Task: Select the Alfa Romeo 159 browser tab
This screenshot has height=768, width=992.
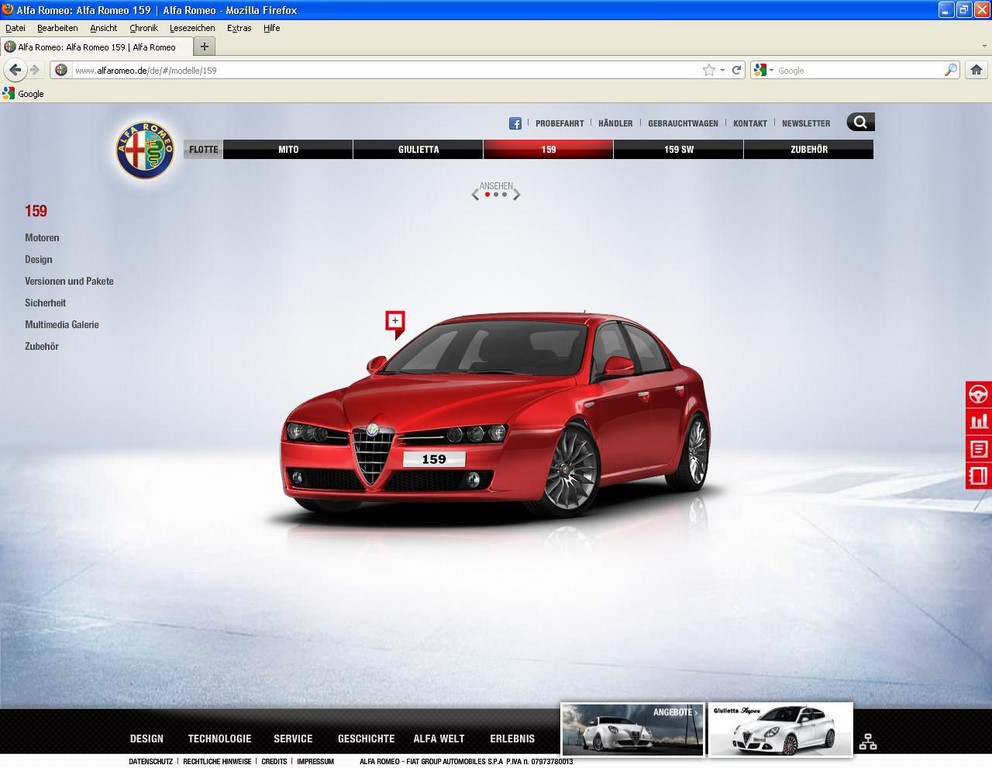Action: coord(97,47)
